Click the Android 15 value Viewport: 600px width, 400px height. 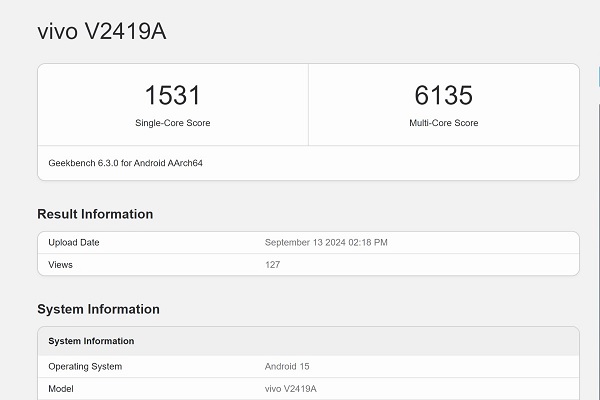point(287,366)
